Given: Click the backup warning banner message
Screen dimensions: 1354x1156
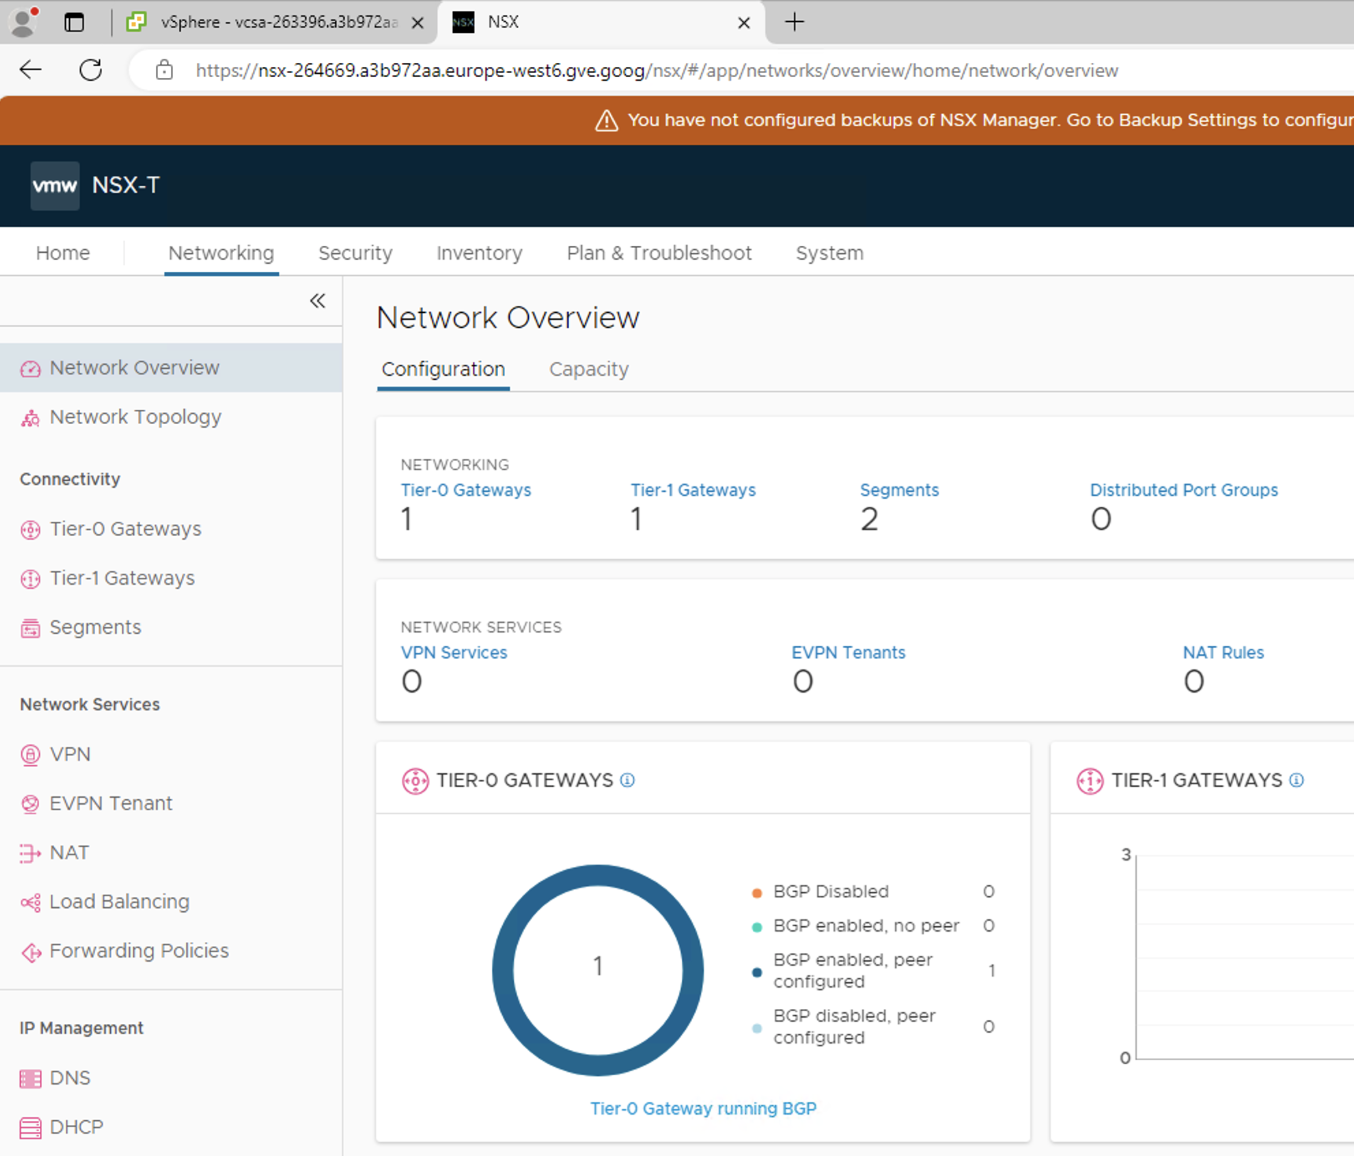Looking at the screenshot, I should point(990,120).
